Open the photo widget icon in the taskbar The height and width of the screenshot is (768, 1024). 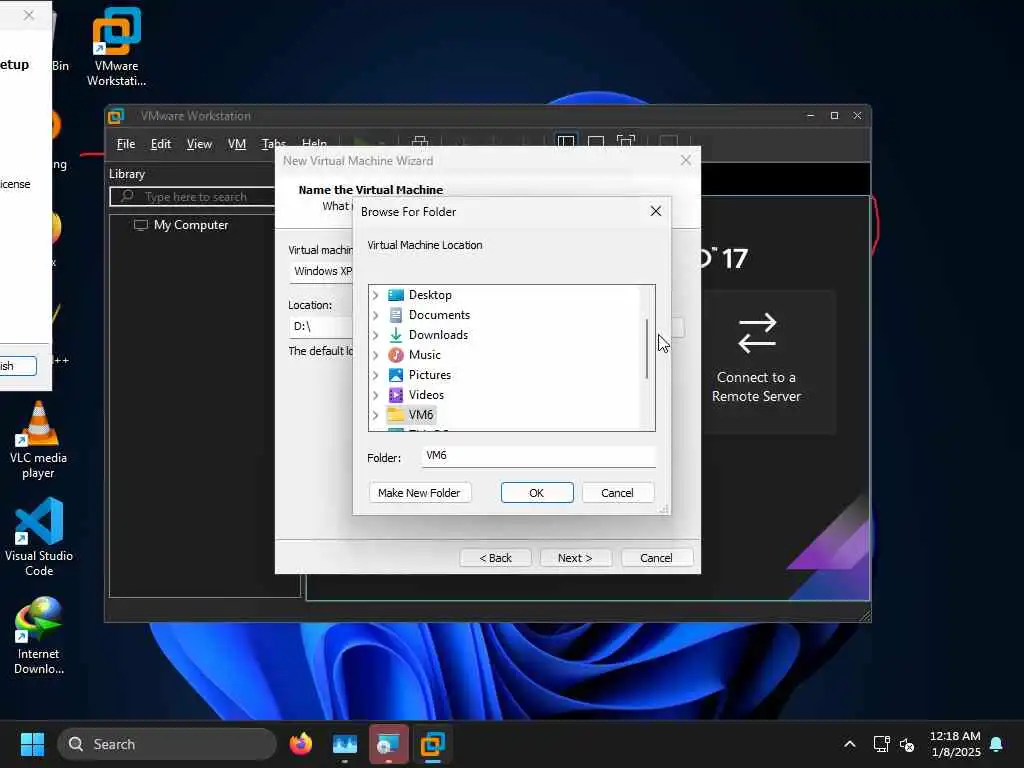tap(345, 744)
